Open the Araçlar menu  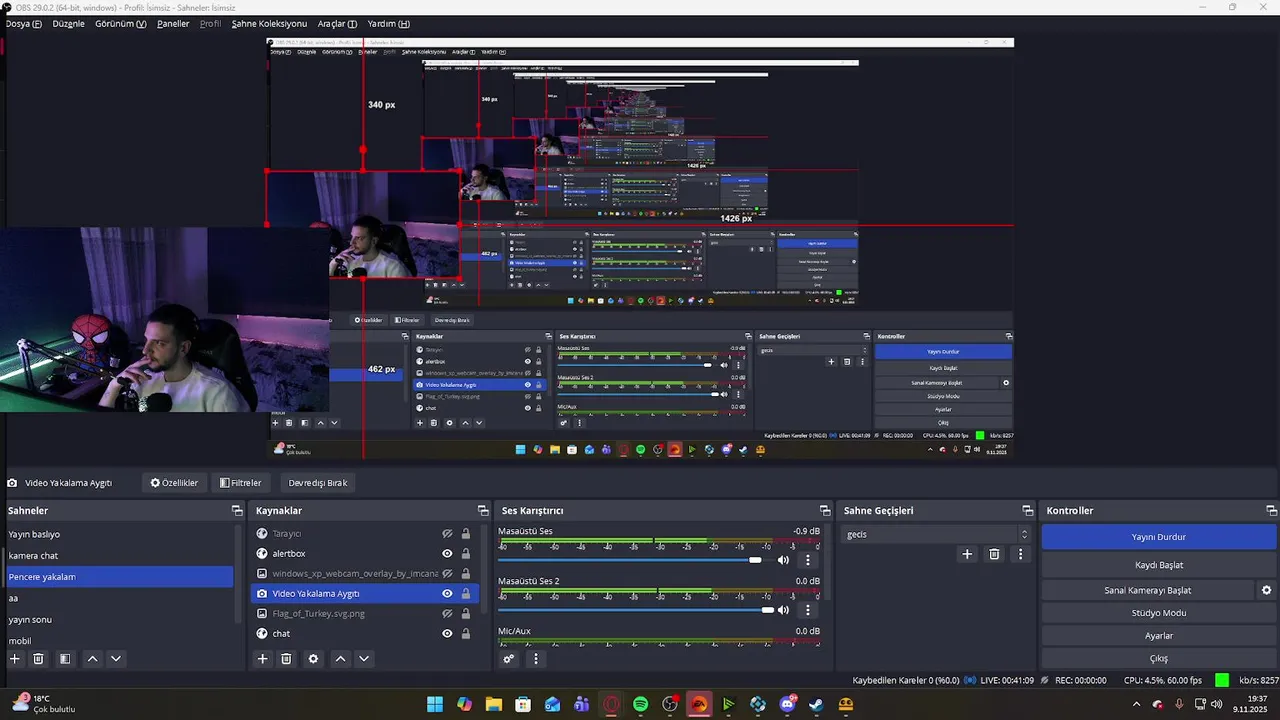(x=337, y=23)
